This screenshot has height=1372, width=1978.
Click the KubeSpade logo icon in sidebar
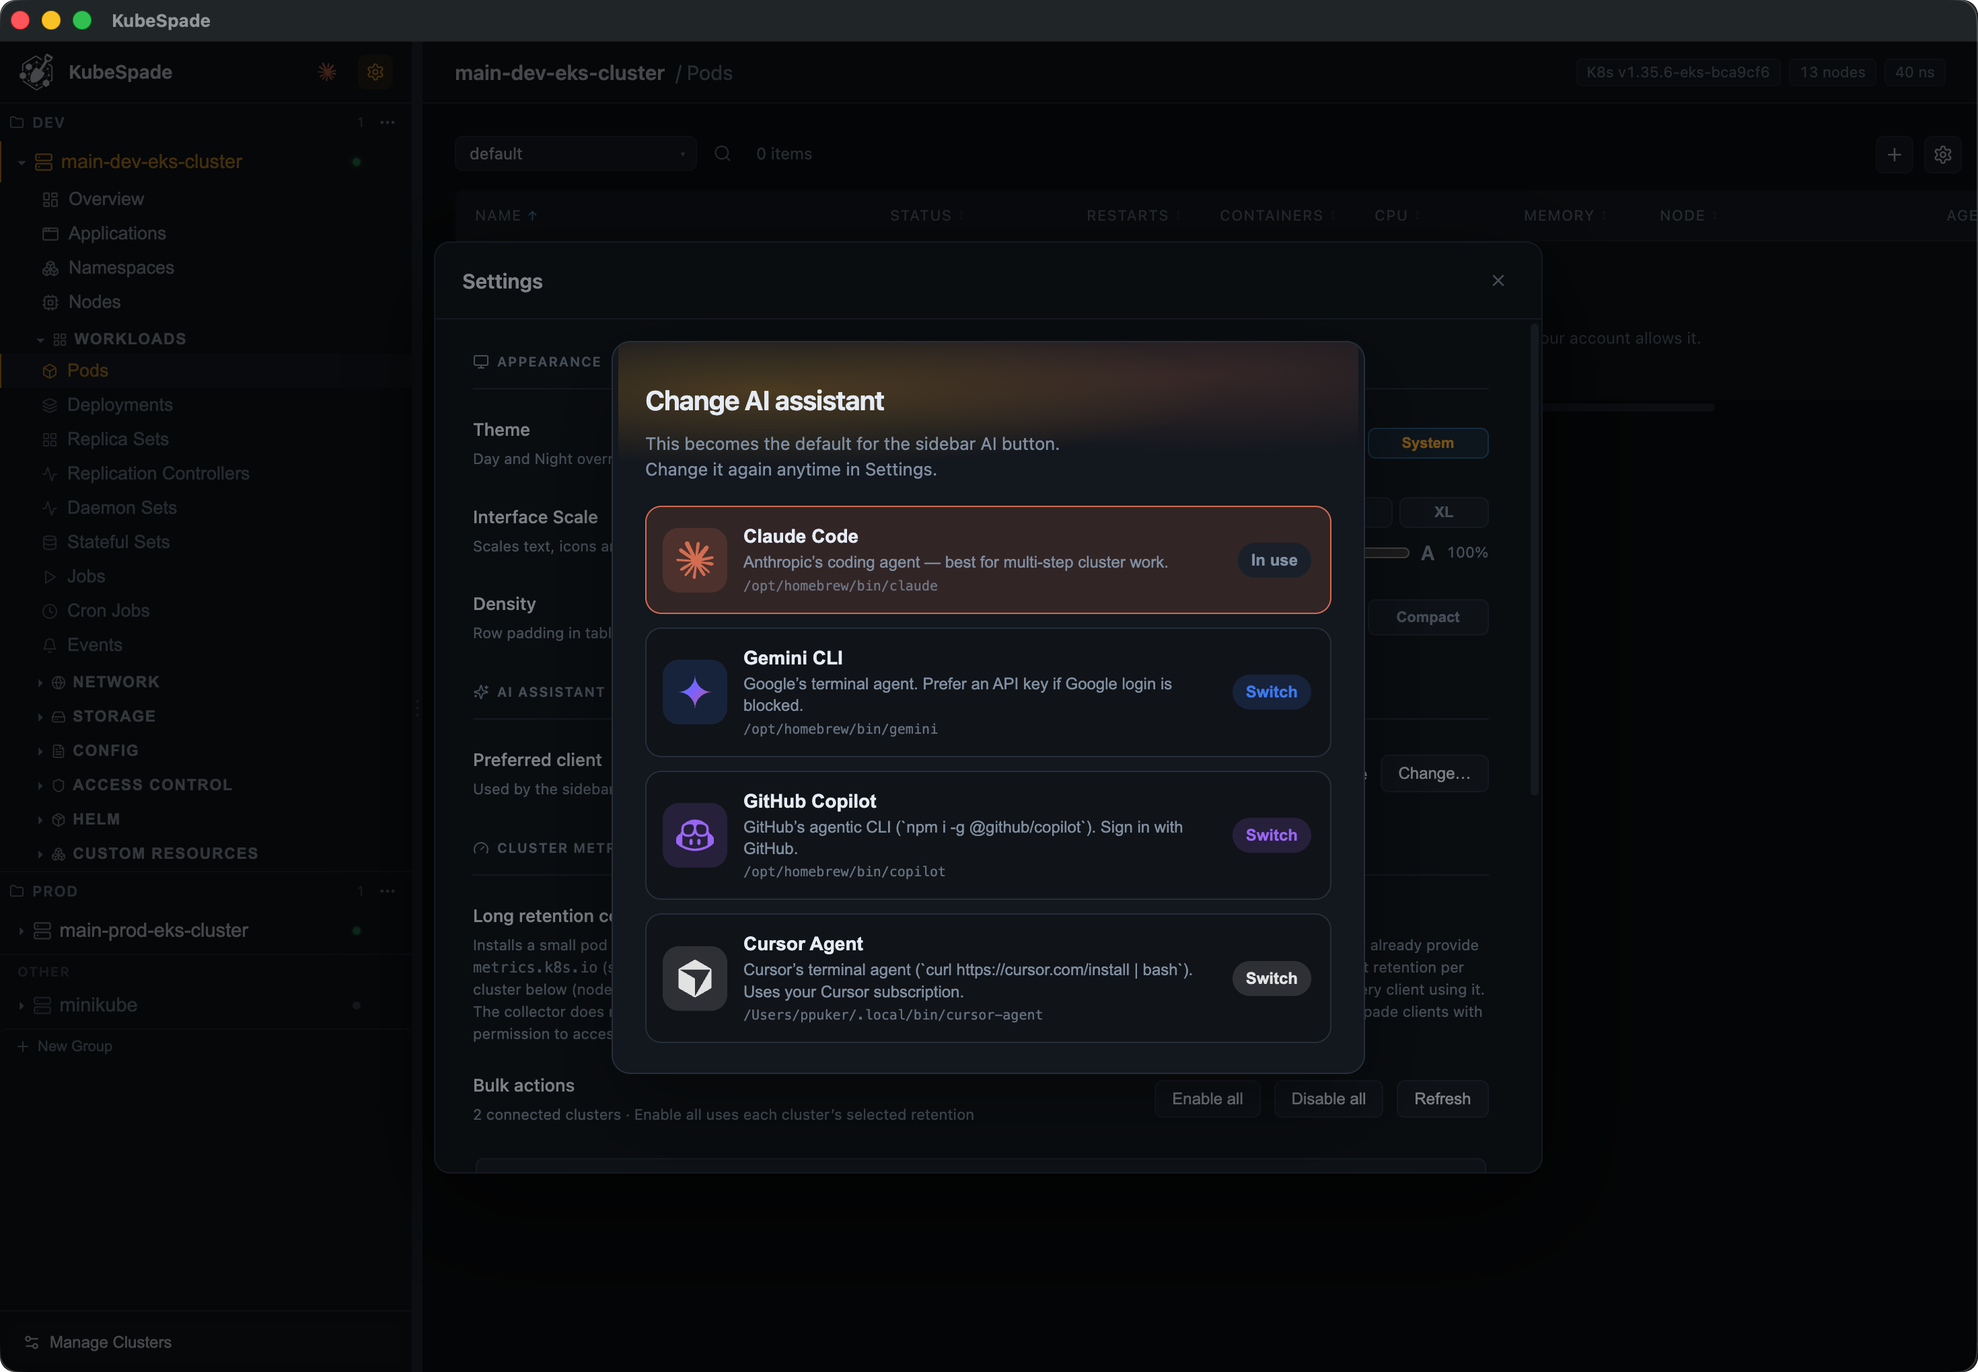click(x=37, y=72)
